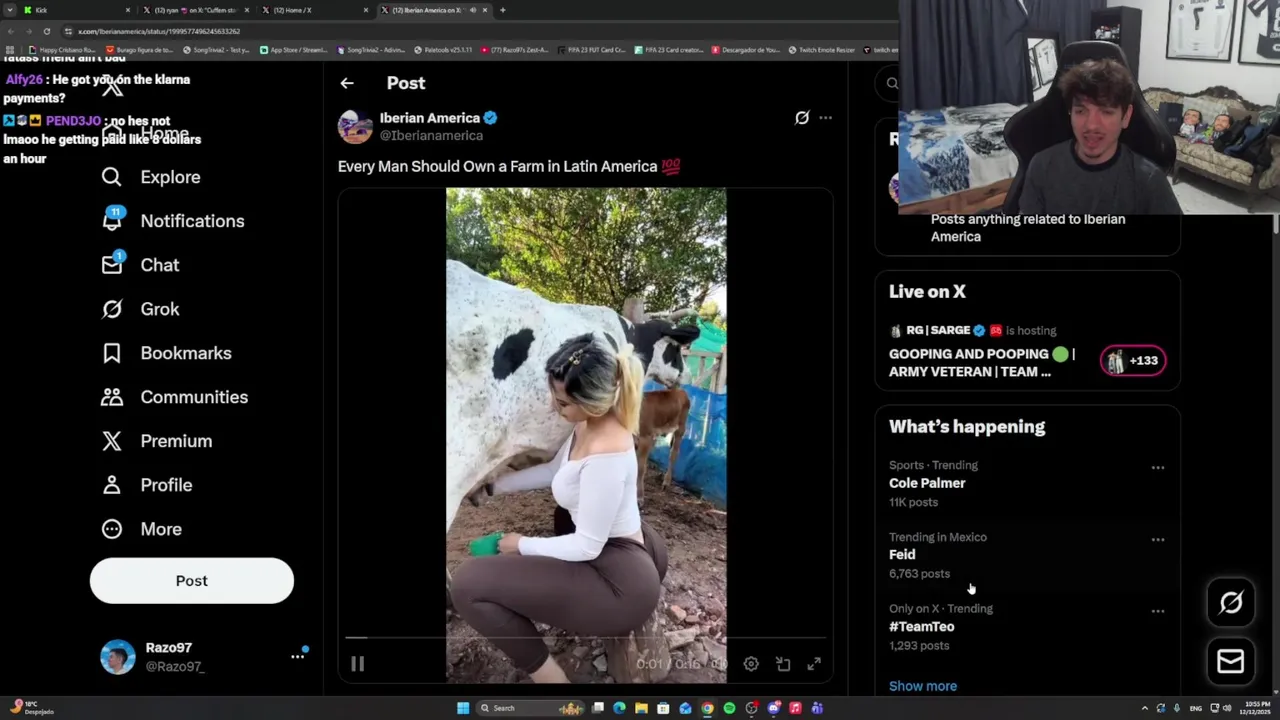Open the Windows Start menu

pyautogui.click(x=463, y=708)
